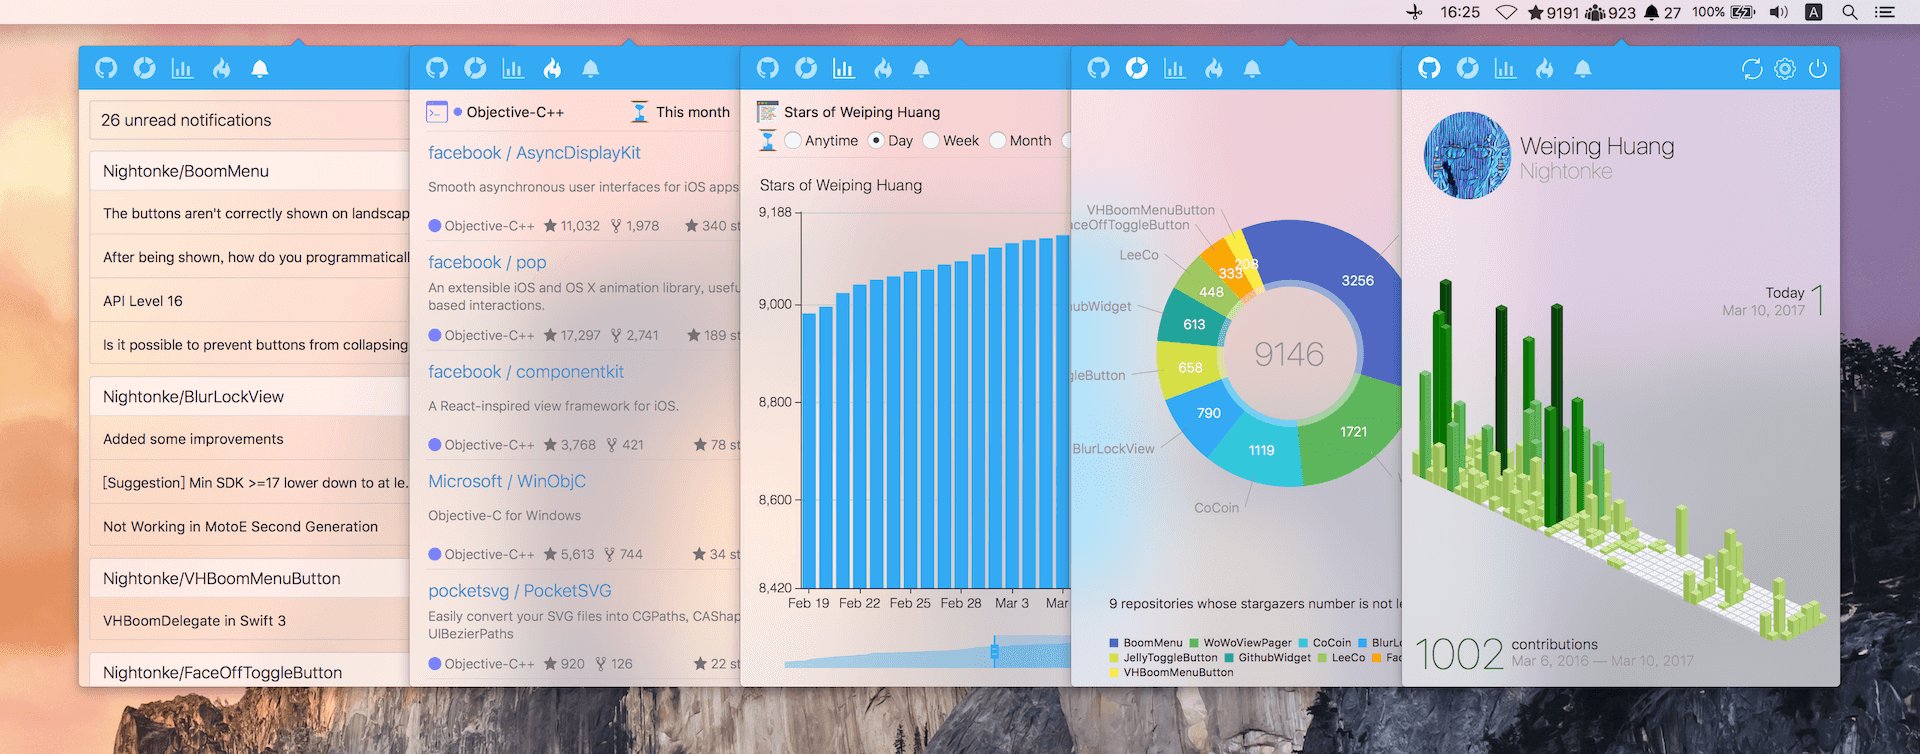Click the flame icon in the notifications panel

[222, 68]
